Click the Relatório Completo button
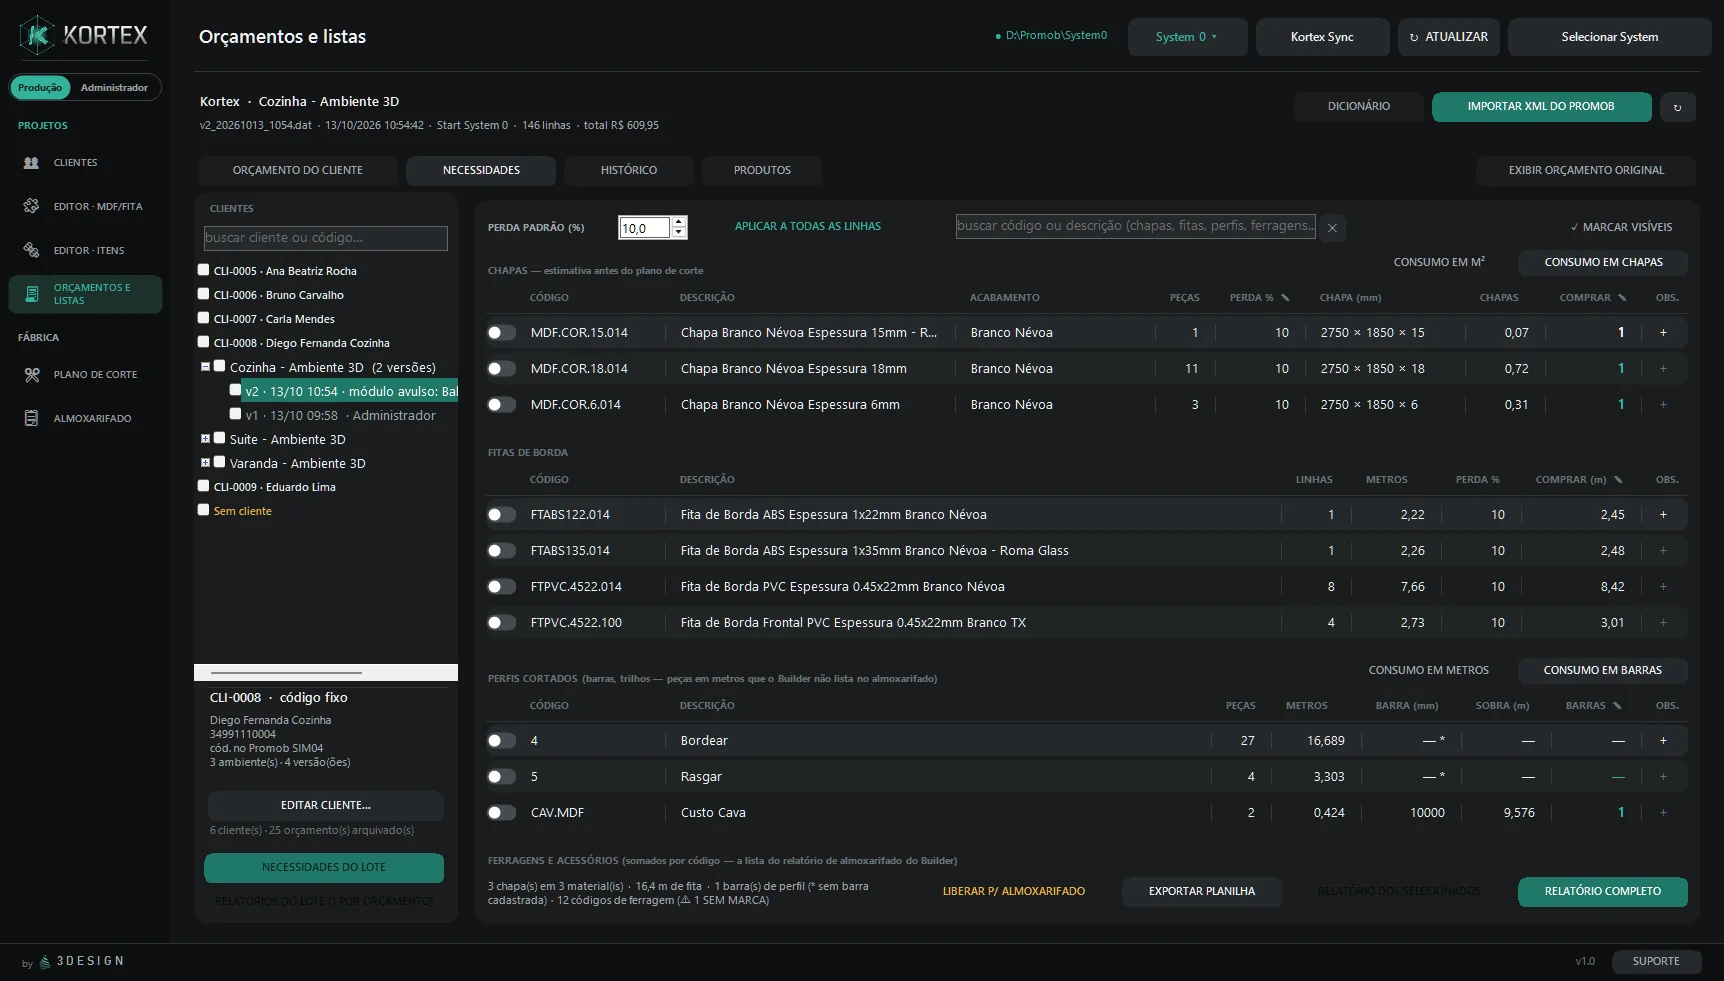The height and width of the screenshot is (981, 1724). point(1602,892)
